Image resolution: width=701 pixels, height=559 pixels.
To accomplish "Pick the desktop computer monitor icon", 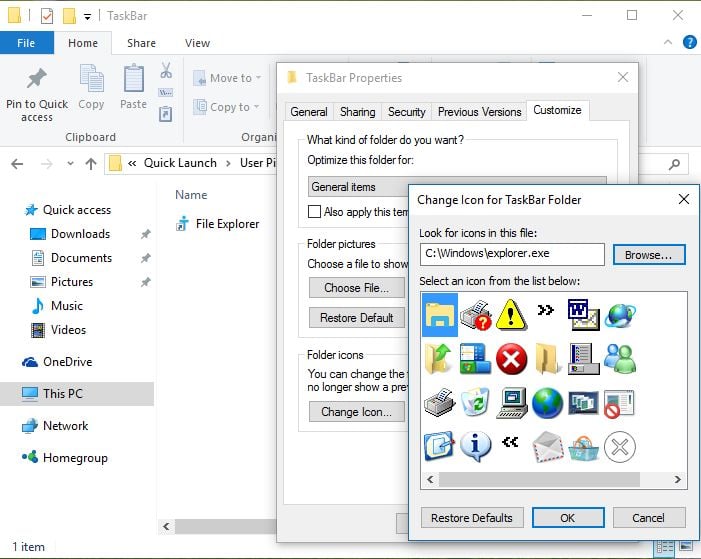I will 511,402.
